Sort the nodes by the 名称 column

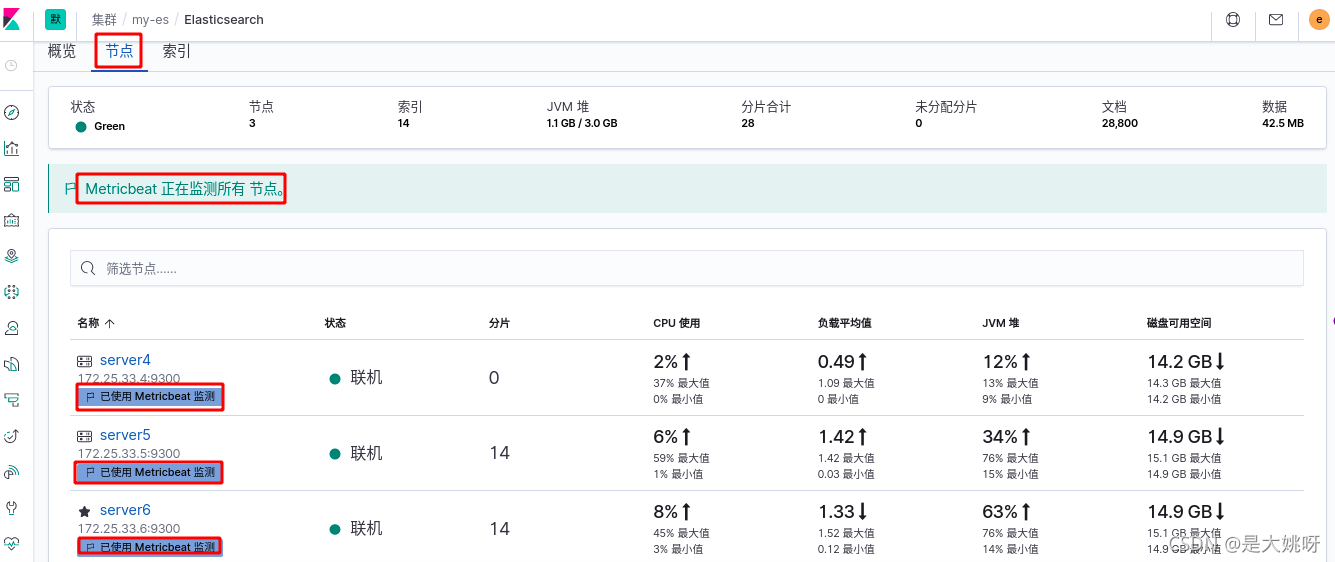click(x=96, y=323)
